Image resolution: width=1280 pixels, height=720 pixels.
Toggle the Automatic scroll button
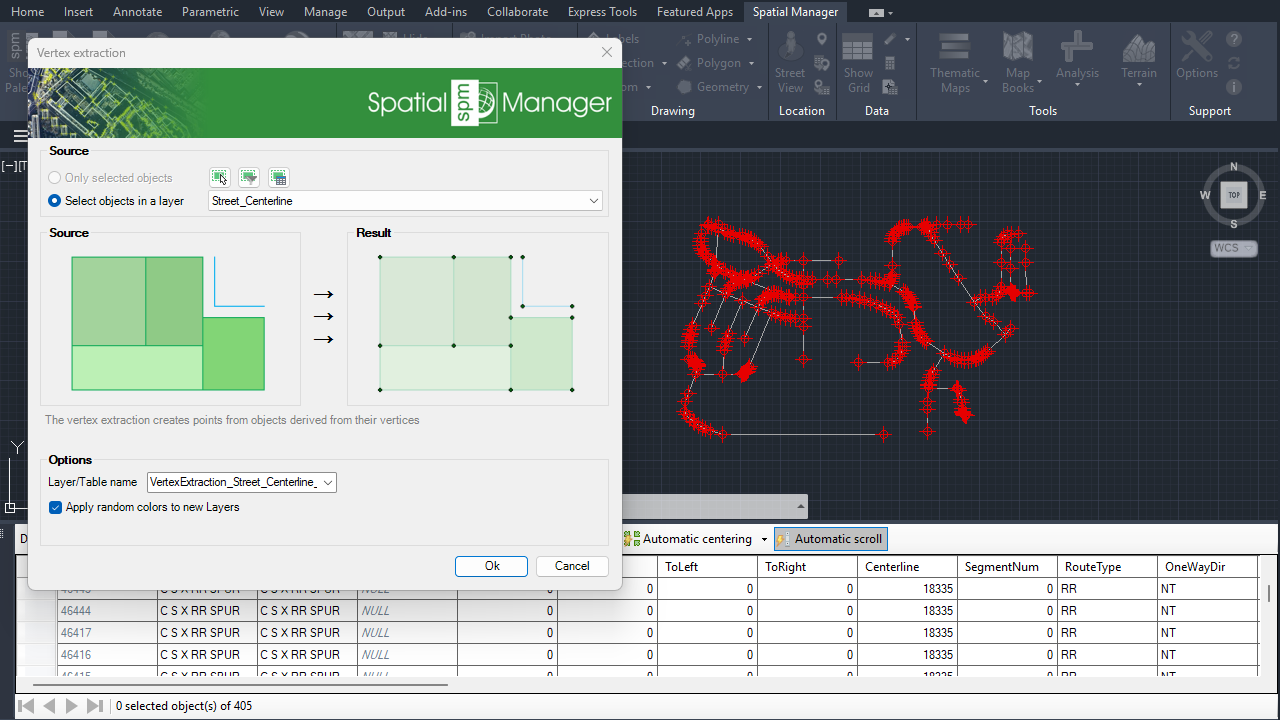[x=830, y=539]
